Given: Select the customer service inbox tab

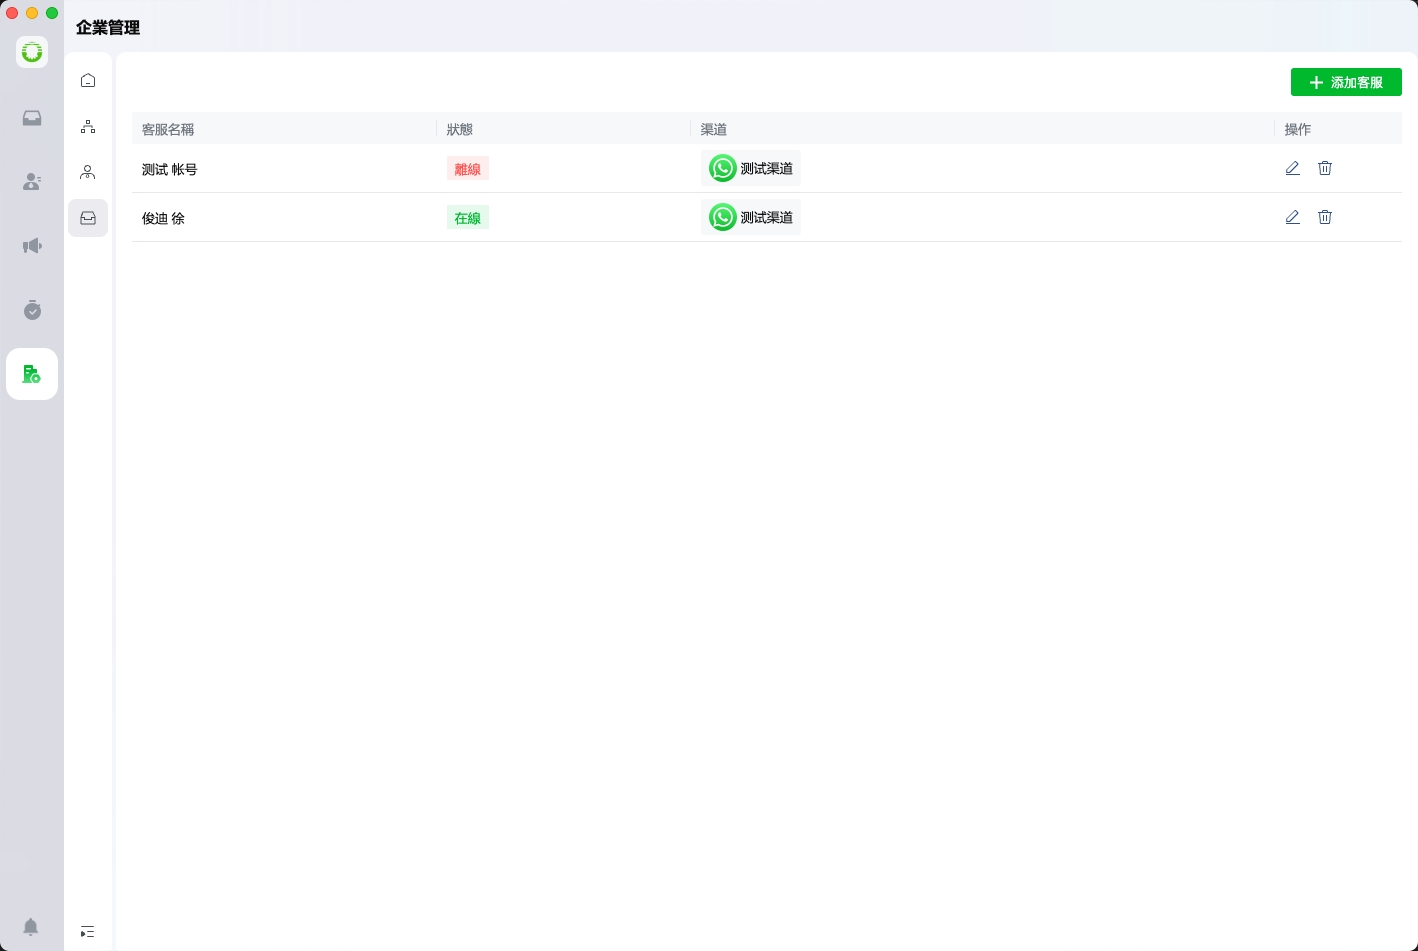Looking at the screenshot, I should click(88, 218).
